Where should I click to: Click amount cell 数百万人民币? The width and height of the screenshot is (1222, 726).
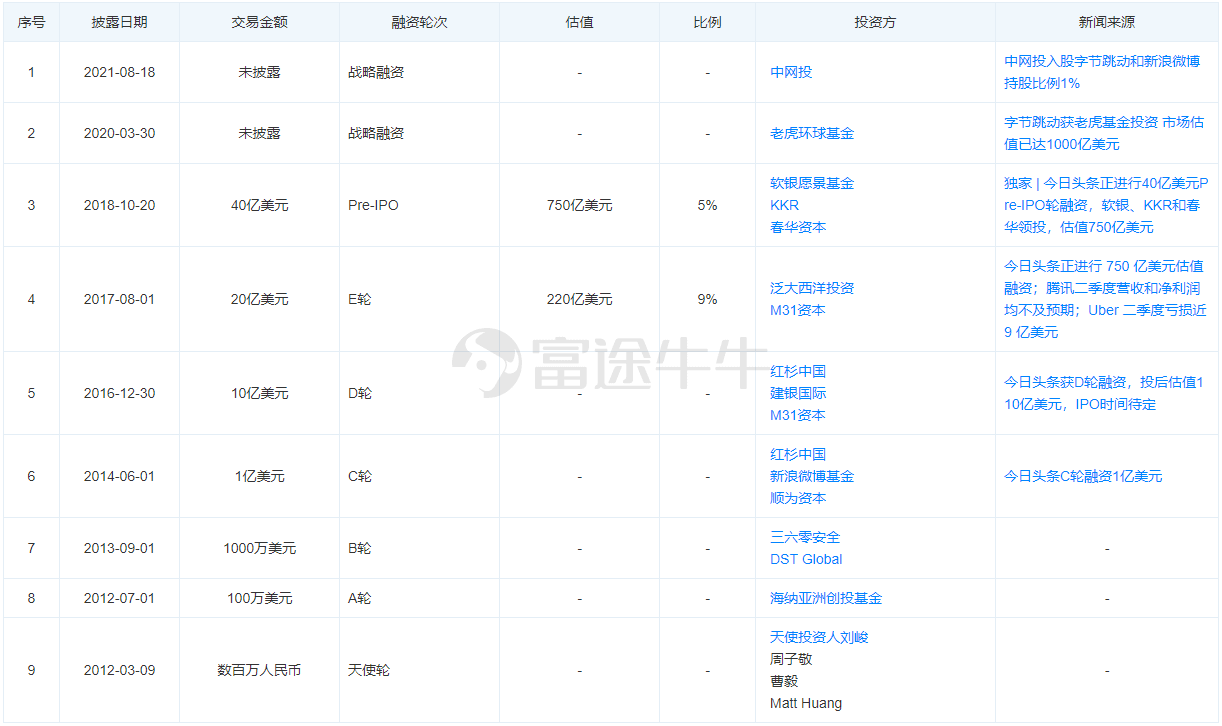click(259, 670)
